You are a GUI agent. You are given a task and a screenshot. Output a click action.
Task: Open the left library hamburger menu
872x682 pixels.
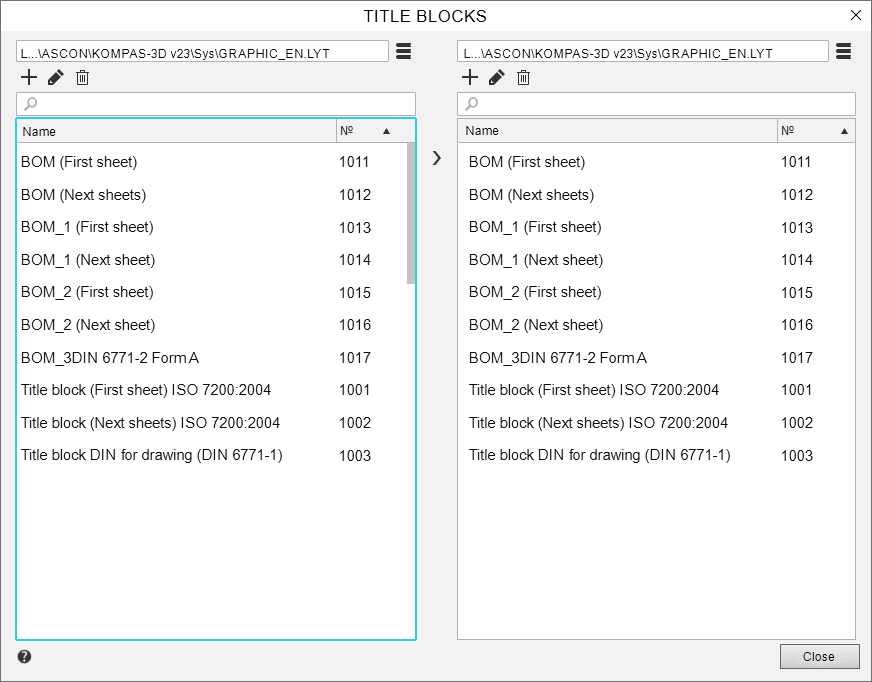(403, 52)
